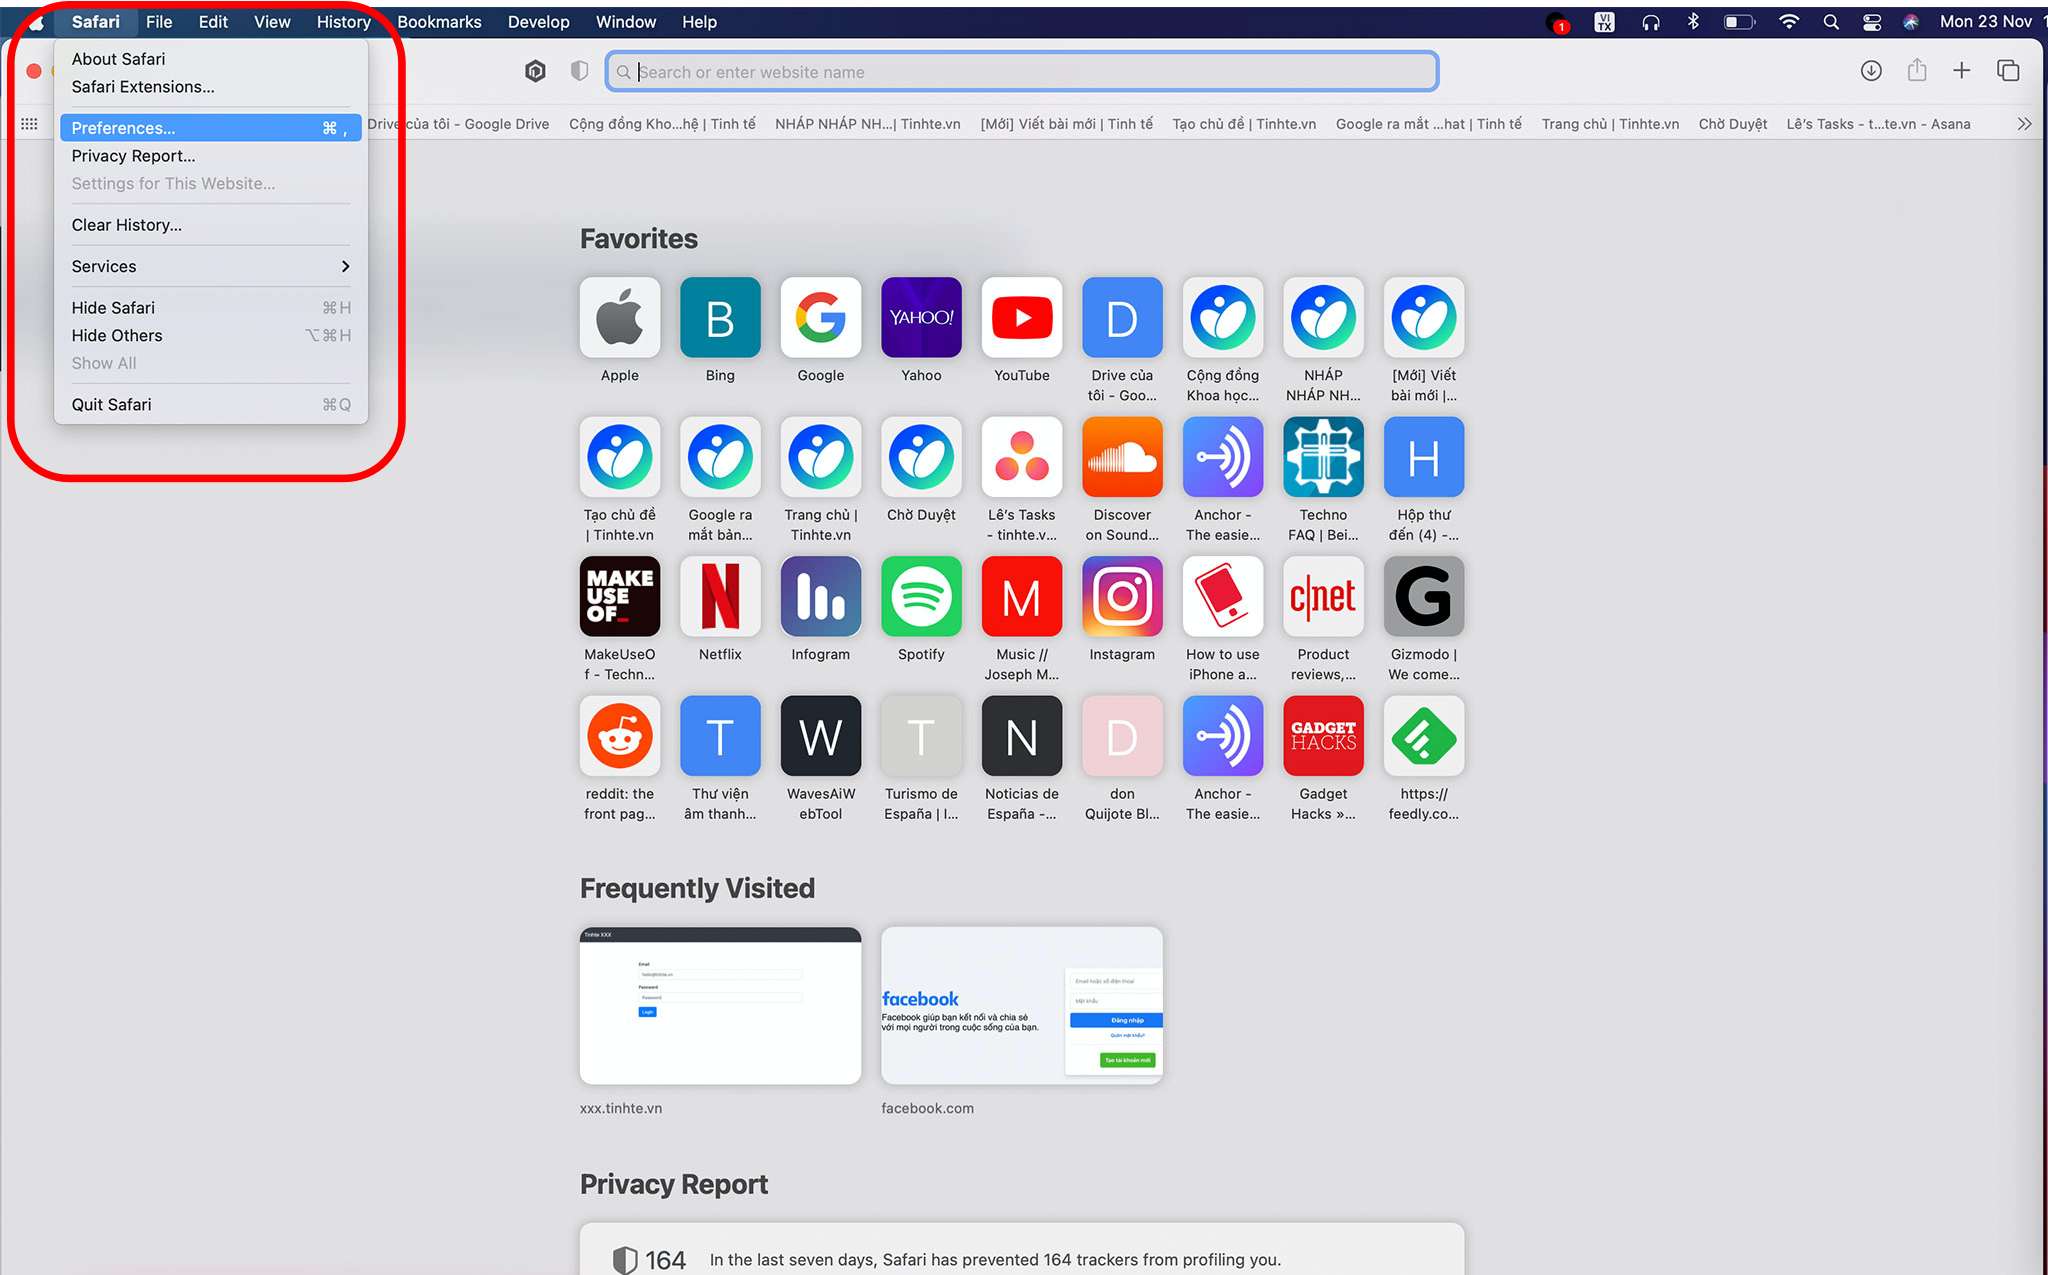Open the Develop menu
The width and height of the screenshot is (2048, 1275).
[538, 22]
